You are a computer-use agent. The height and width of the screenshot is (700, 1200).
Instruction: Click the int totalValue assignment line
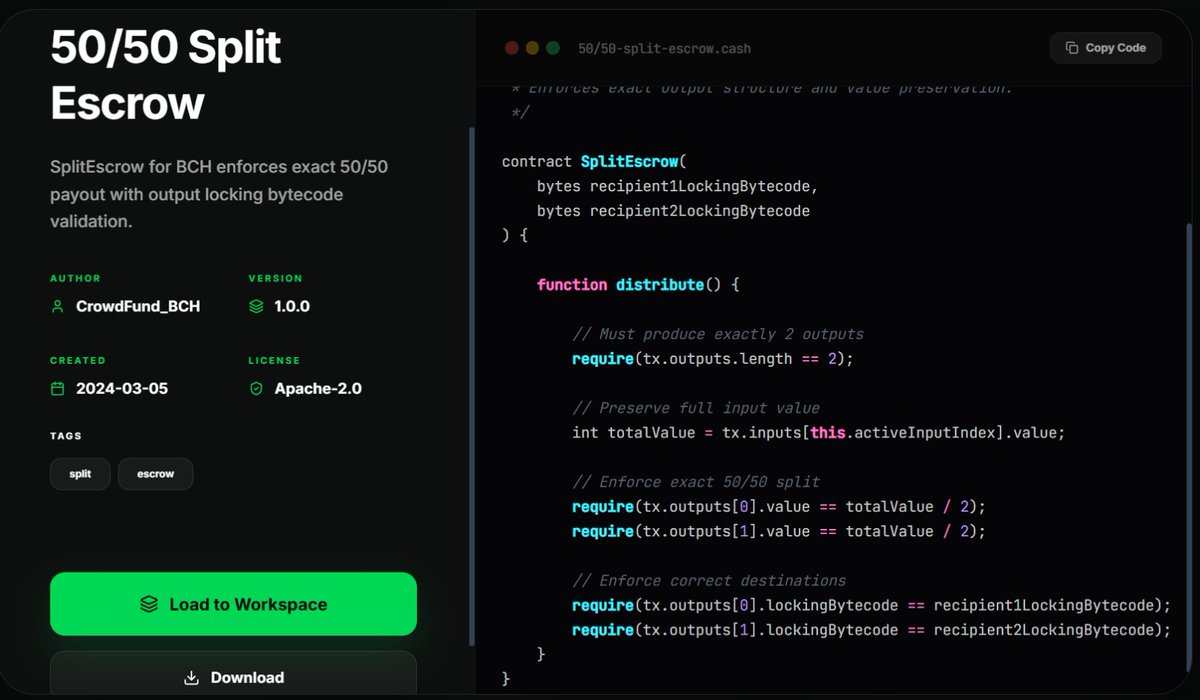click(x=819, y=433)
